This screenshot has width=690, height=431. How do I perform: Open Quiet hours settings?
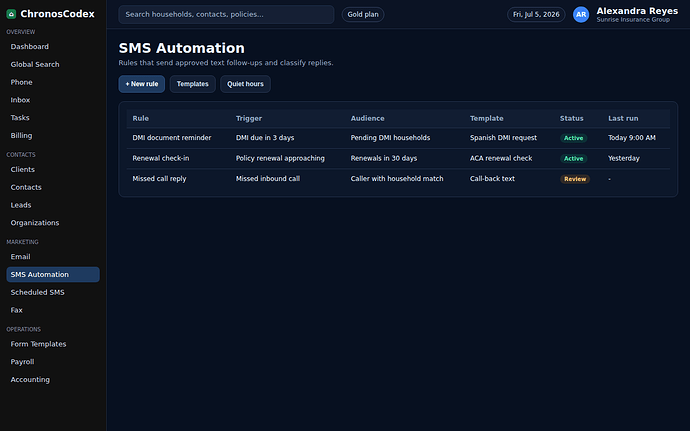click(246, 84)
